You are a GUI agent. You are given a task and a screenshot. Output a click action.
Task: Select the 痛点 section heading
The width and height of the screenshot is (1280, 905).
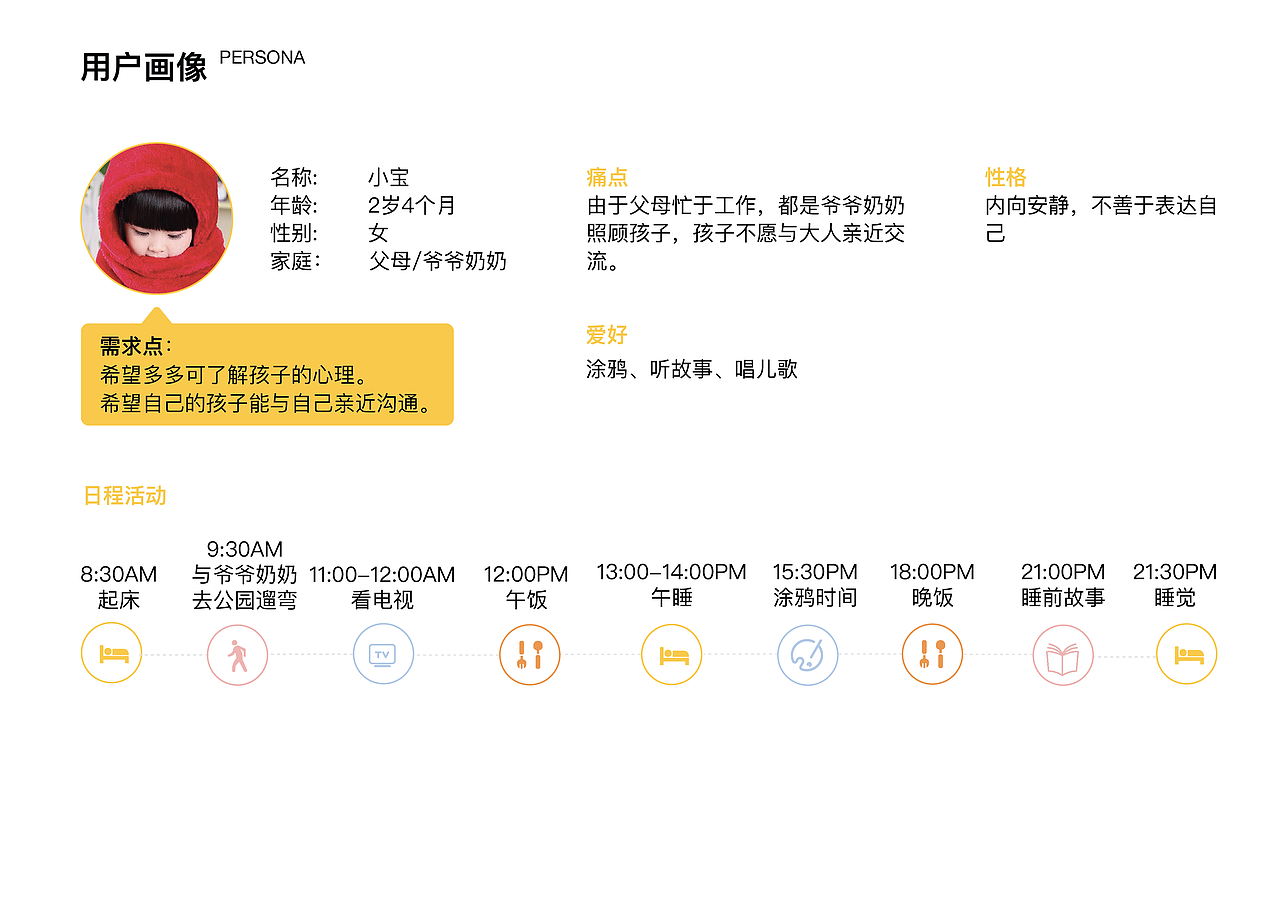605,177
